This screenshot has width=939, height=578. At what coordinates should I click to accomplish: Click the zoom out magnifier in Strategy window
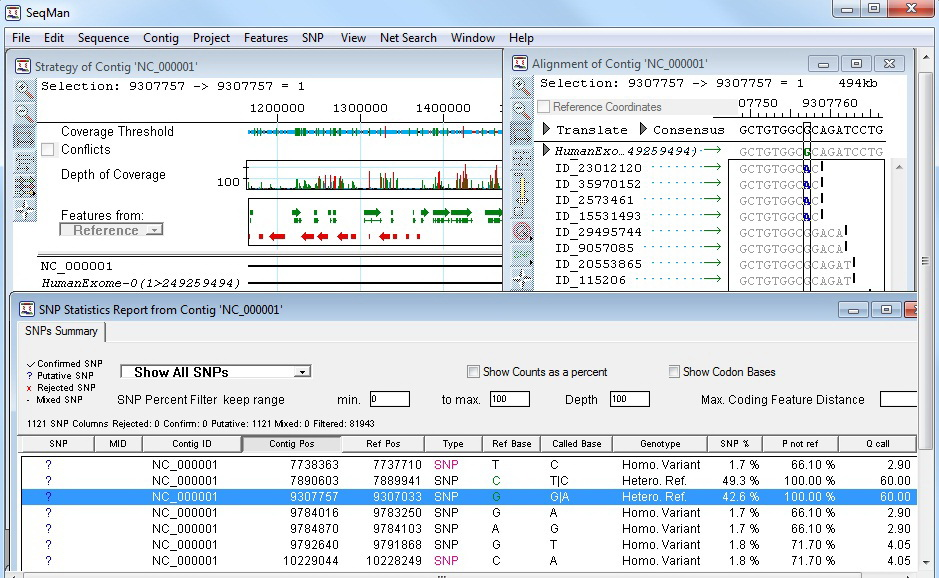(x=24, y=113)
